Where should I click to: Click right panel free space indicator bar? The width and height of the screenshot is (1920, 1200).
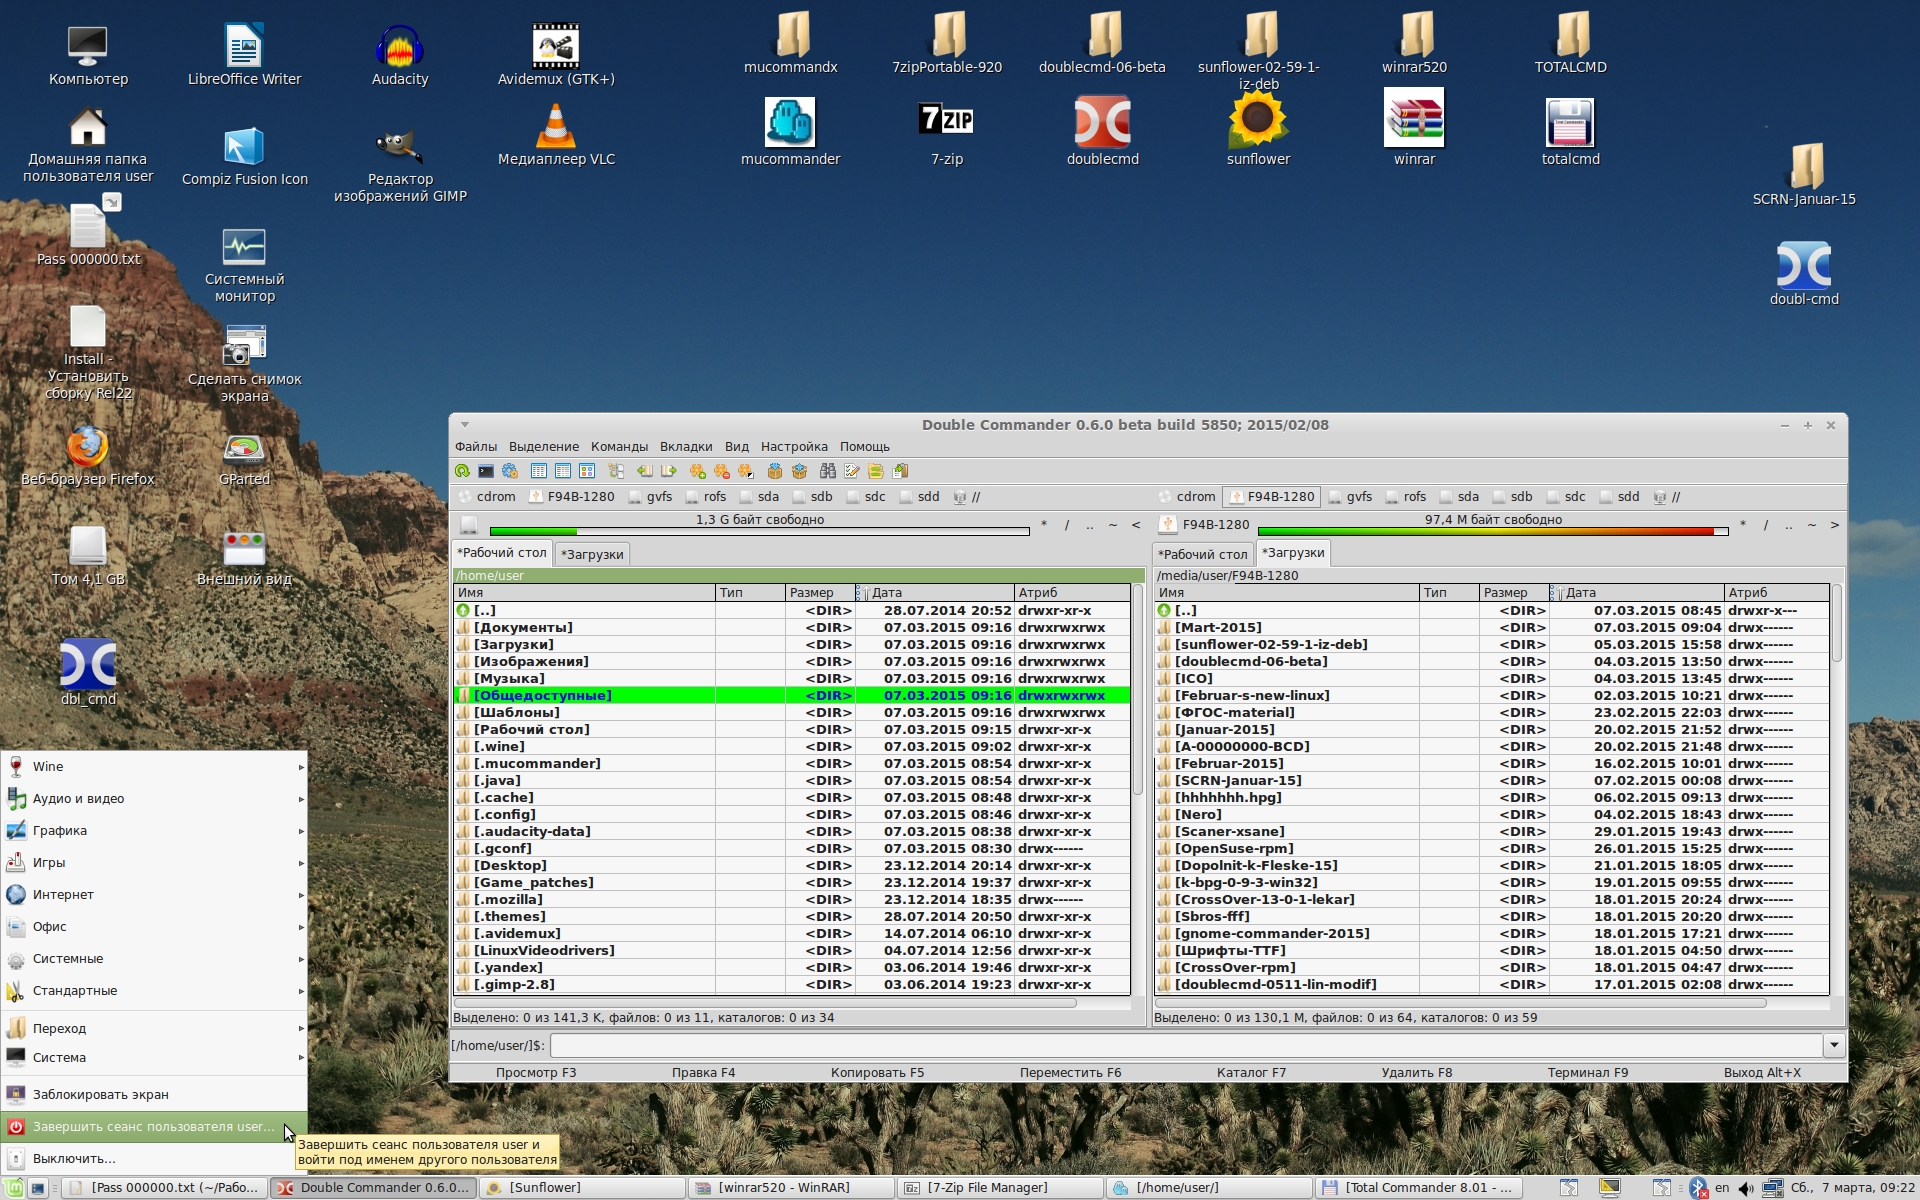1492,530
